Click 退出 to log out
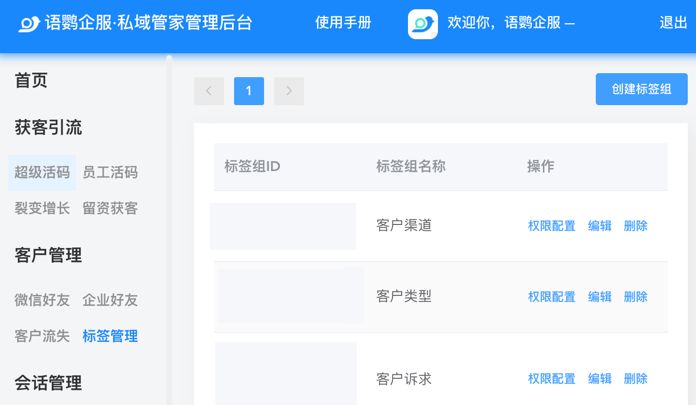The height and width of the screenshot is (405, 696). (x=673, y=23)
